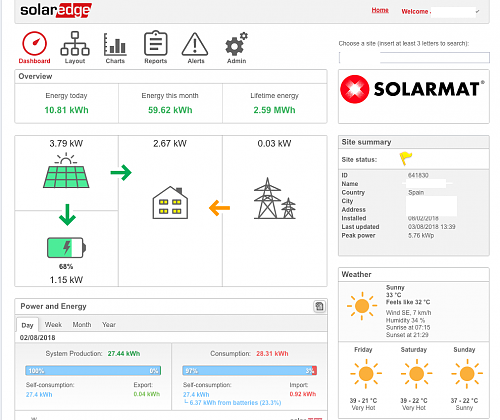Click the 3.79 kW solar power reading
The image size is (500, 420).
click(x=66, y=144)
